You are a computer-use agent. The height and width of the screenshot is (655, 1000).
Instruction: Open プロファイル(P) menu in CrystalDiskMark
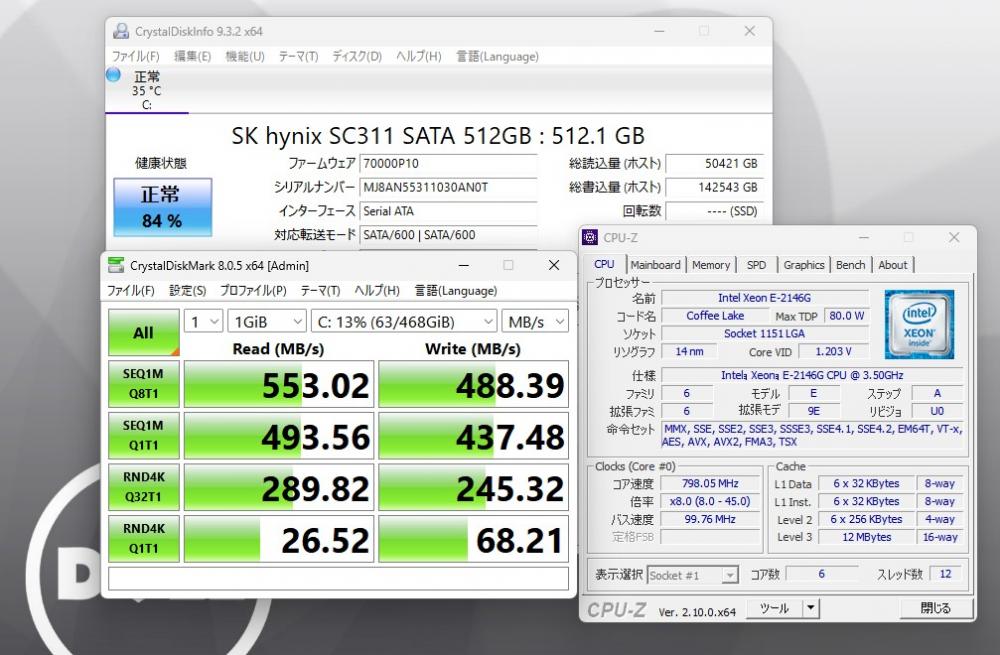click(x=253, y=290)
